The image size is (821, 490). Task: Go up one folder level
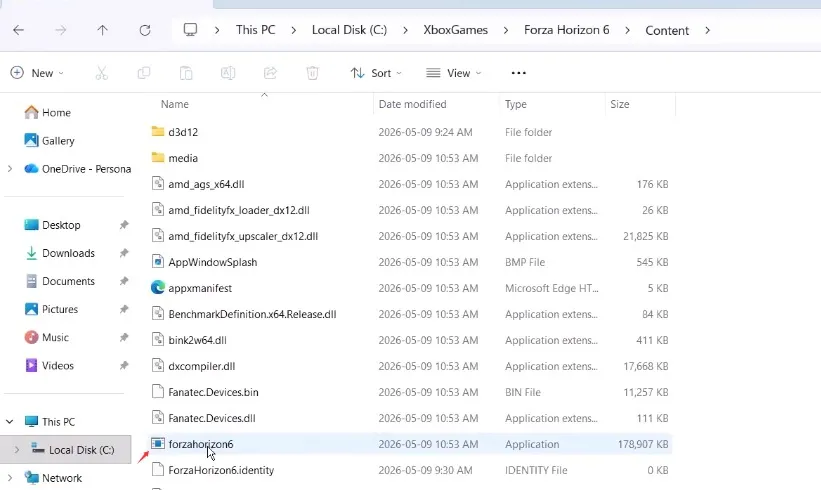pos(103,30)
